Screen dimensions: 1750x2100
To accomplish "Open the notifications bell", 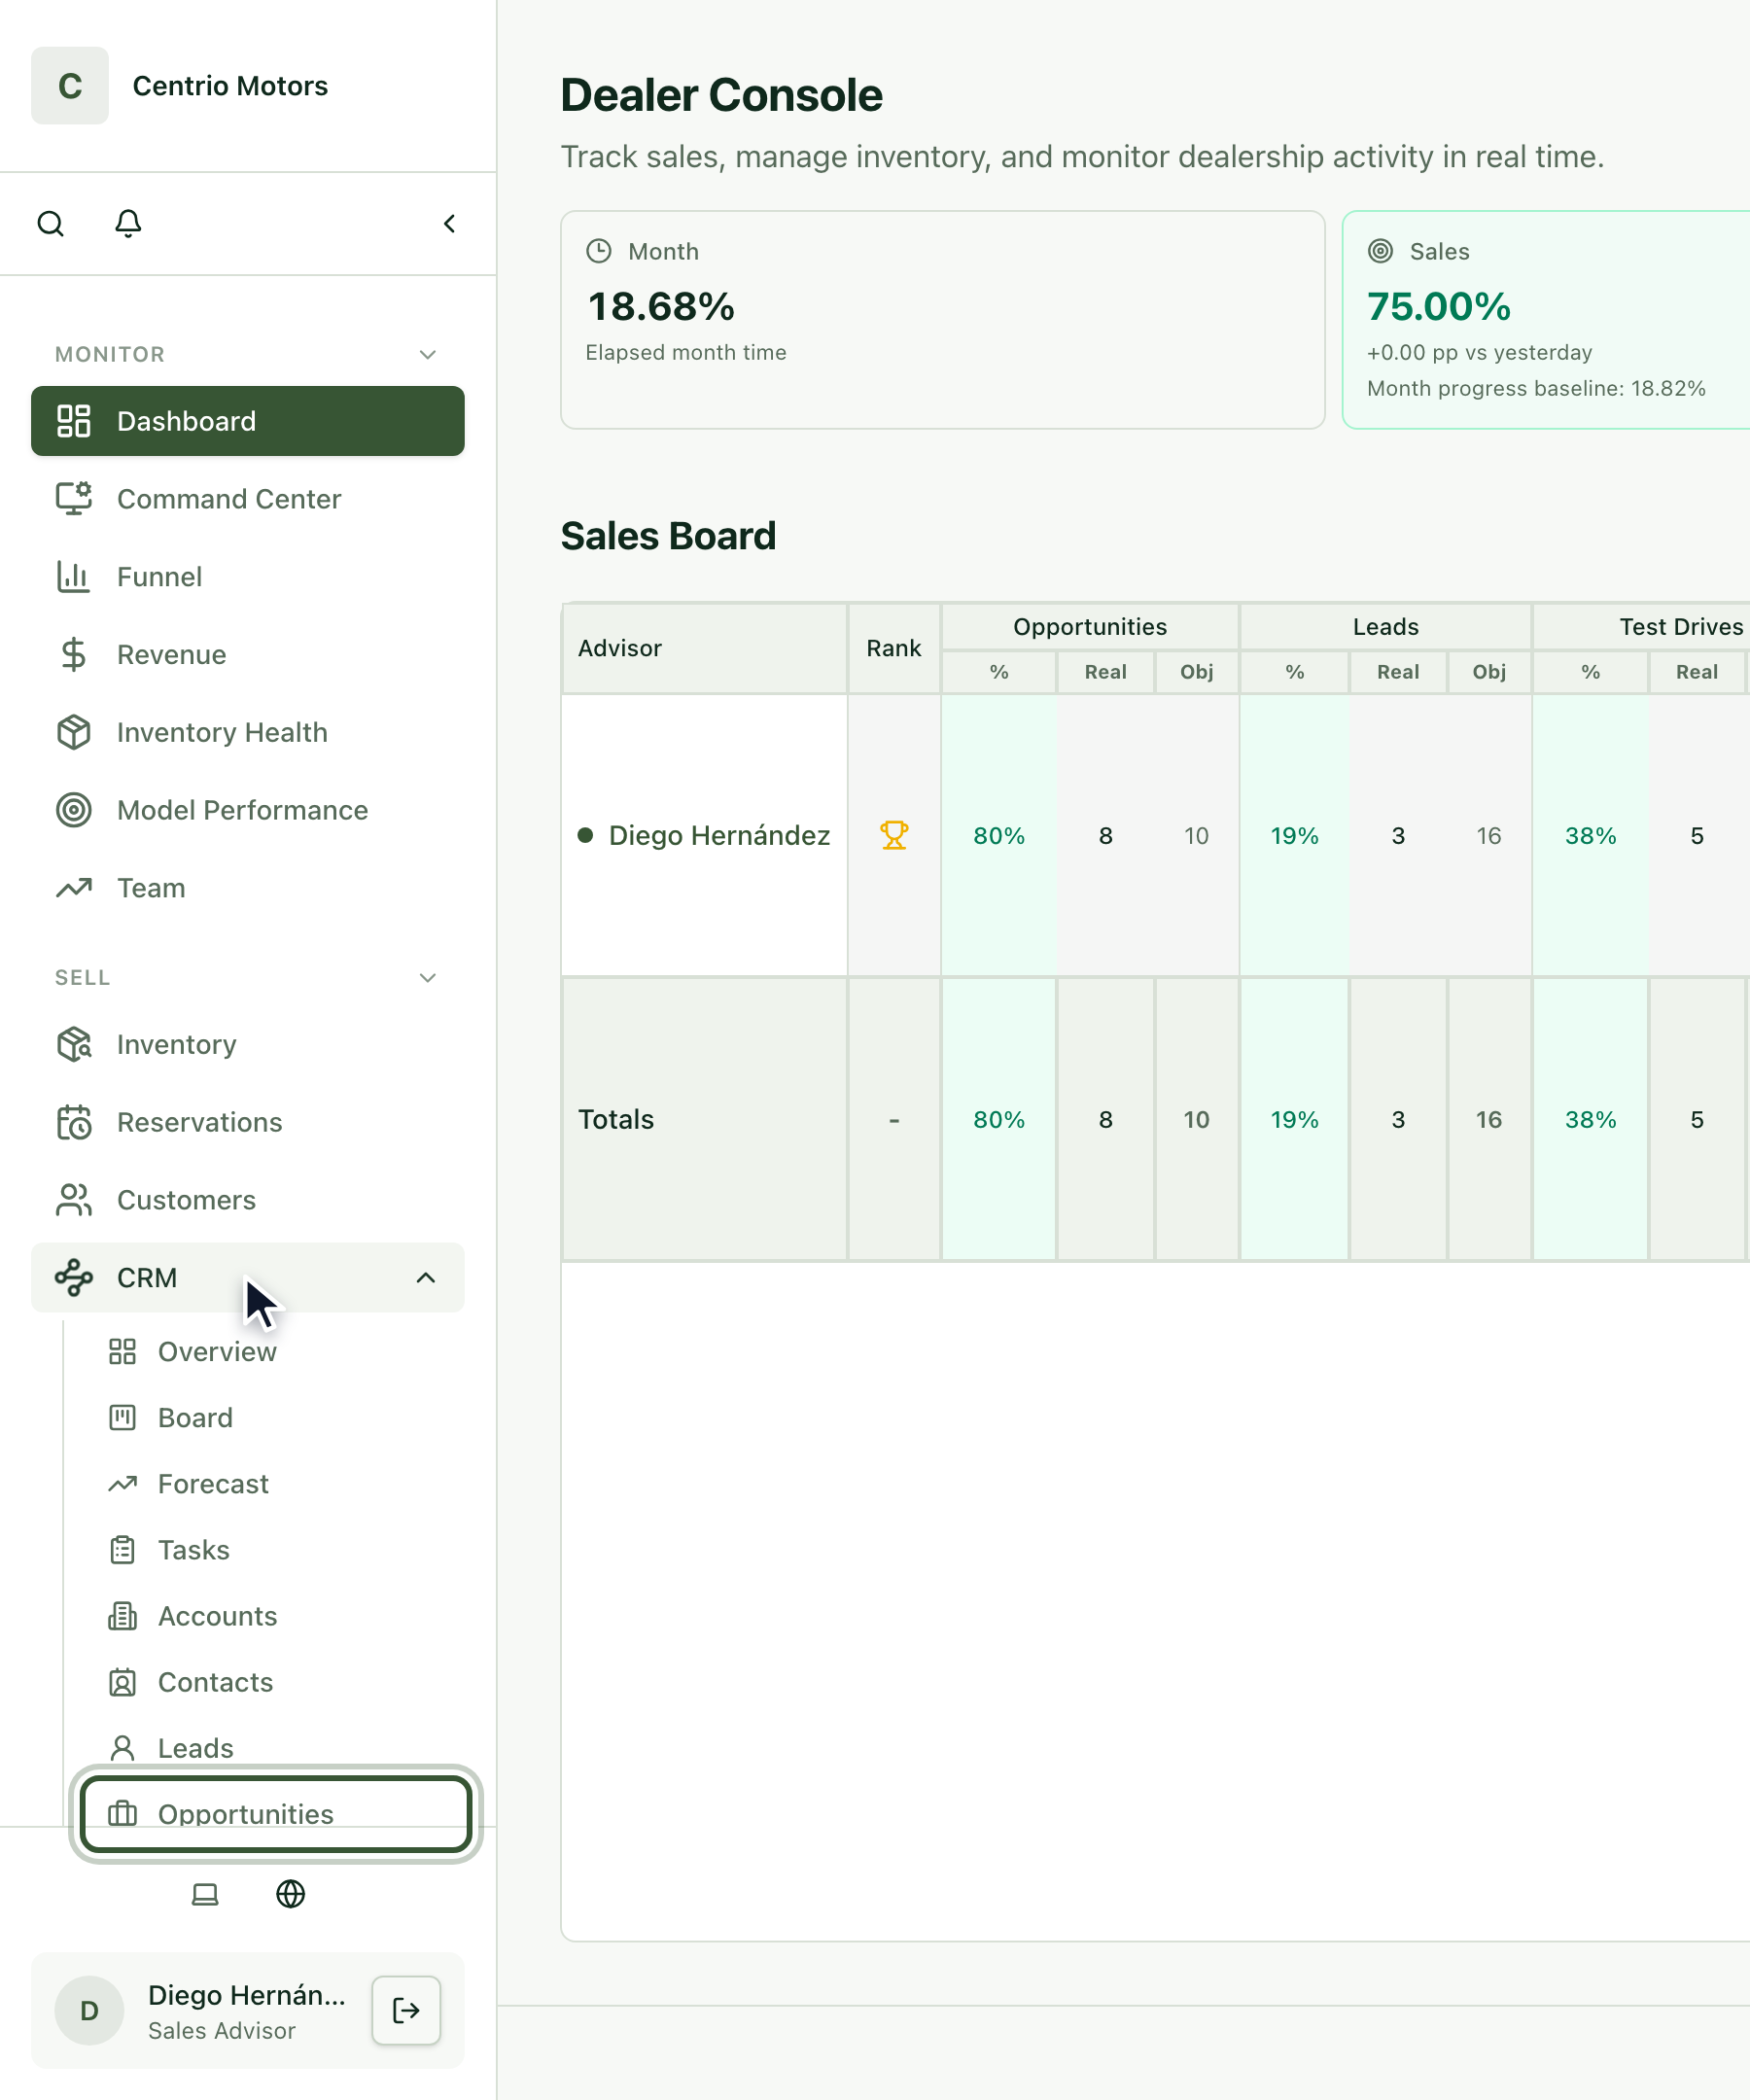I will pos(128,223).
